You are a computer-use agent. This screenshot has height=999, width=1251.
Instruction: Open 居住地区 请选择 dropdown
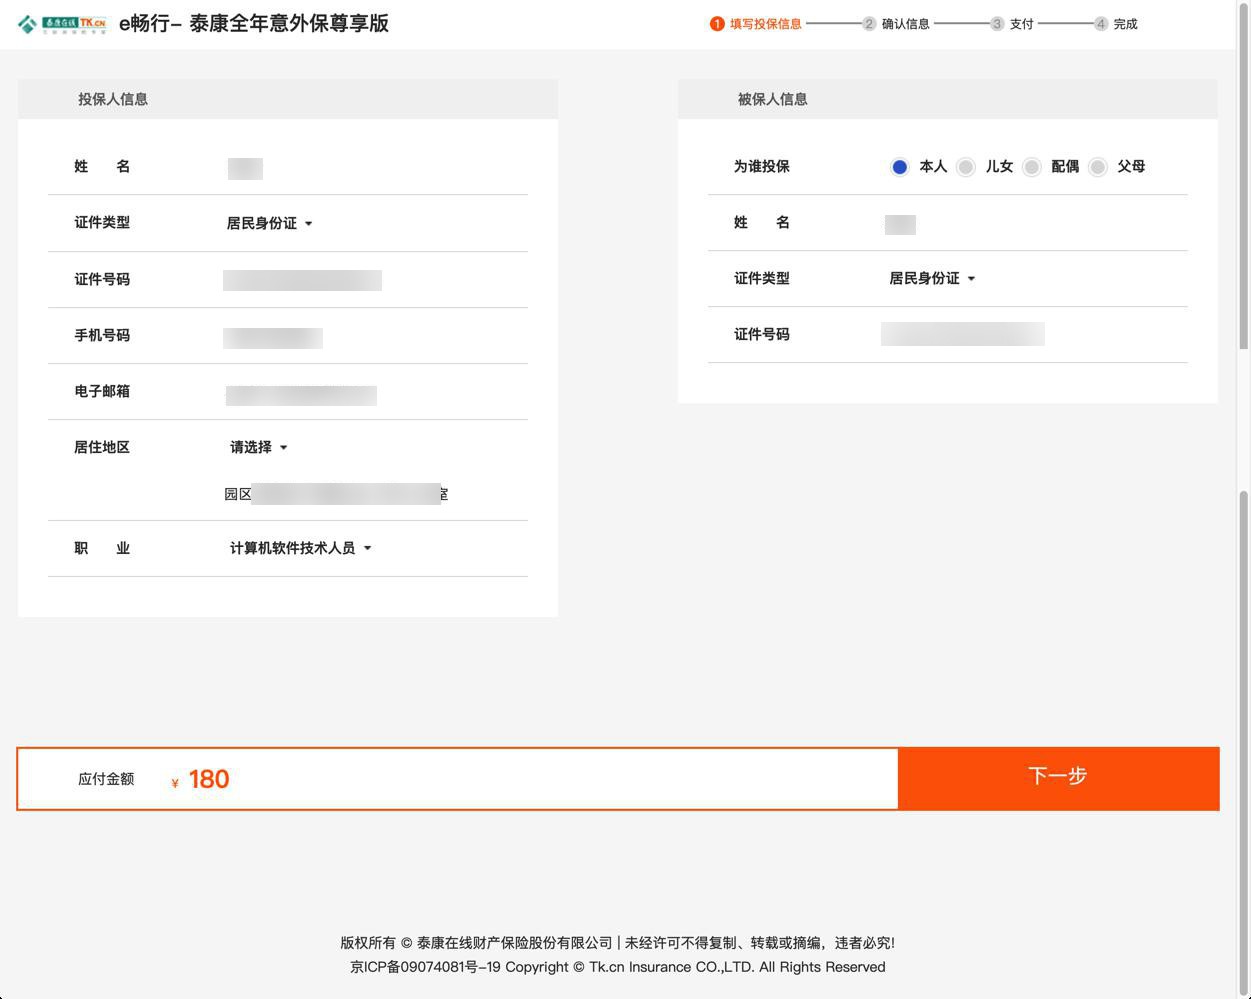[259, 447]
